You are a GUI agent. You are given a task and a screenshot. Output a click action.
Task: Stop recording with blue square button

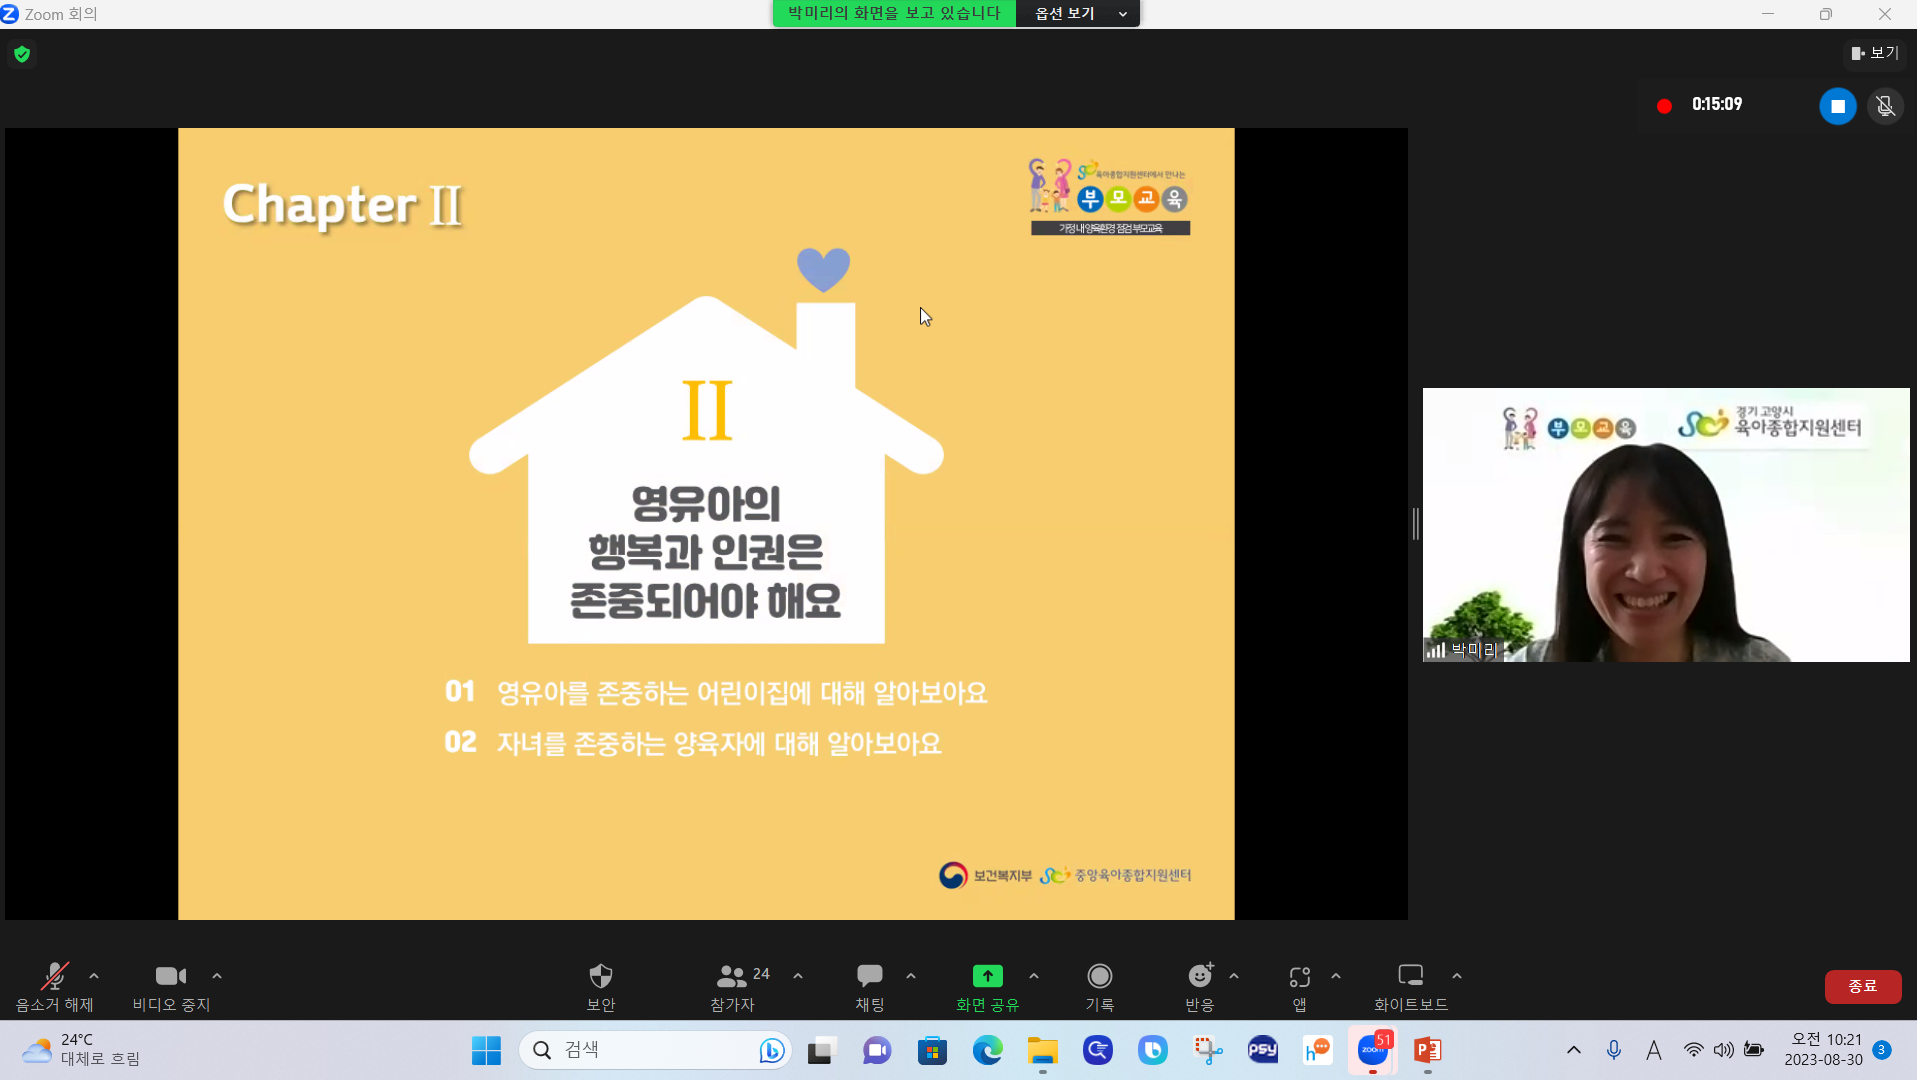pos(1837,106)
